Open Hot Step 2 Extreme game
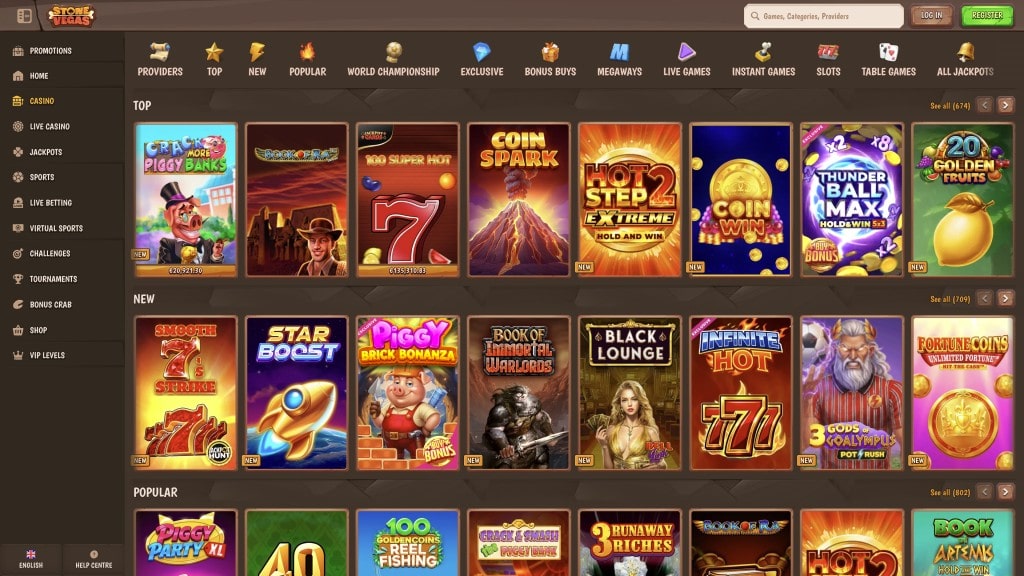This screenshot has height=576, width=1024. [x=630, y=200]
